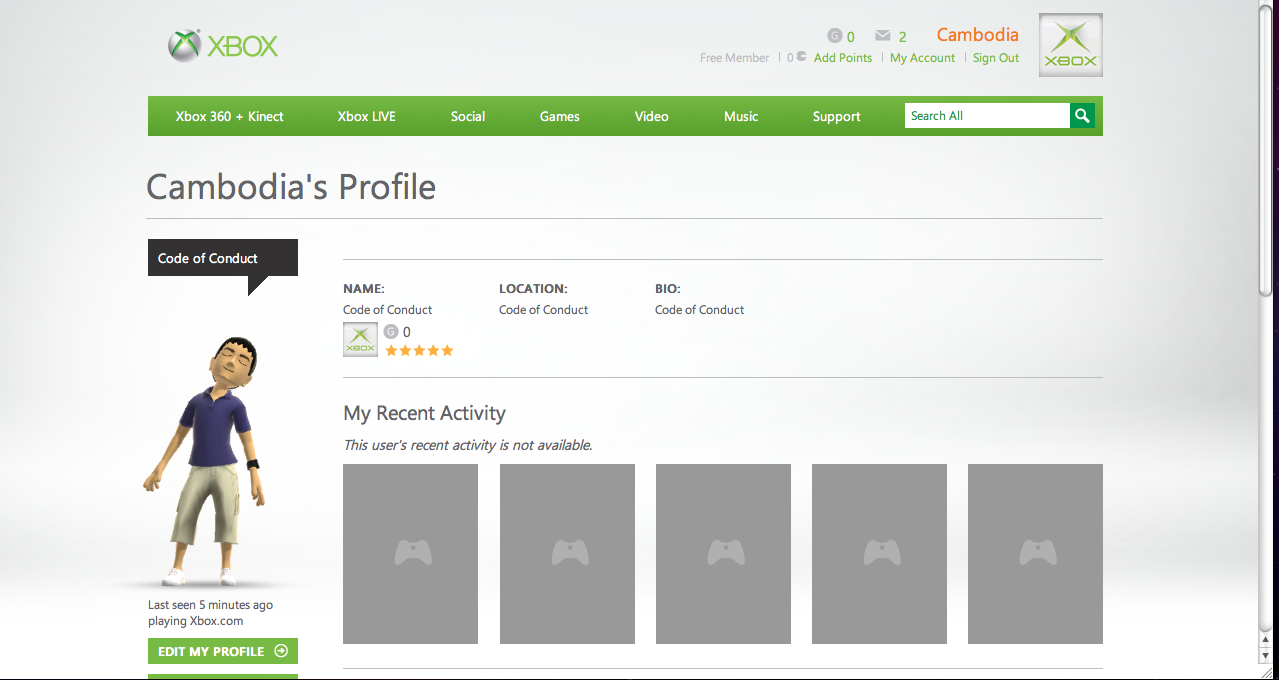Click the My Recent Activity heading

[425, 413]
